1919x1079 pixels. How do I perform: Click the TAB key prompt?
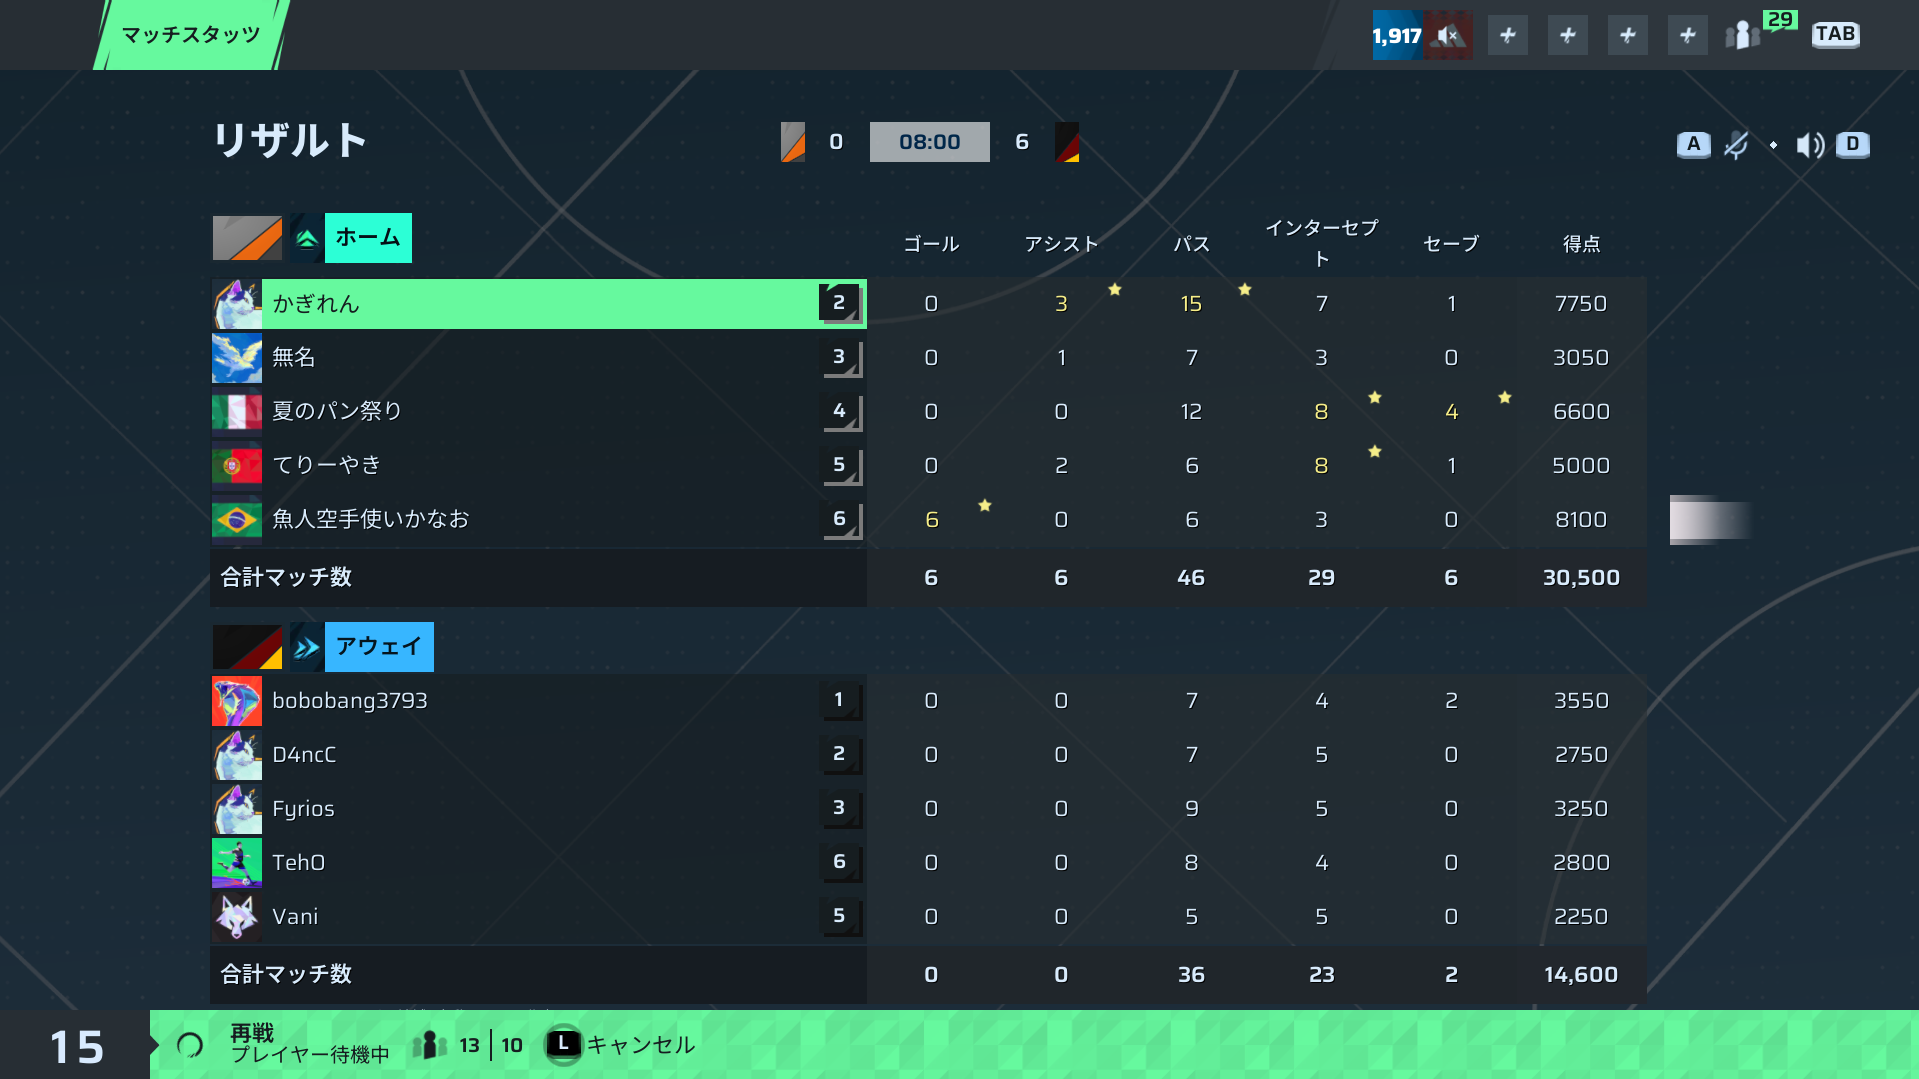pos(1835,34)
